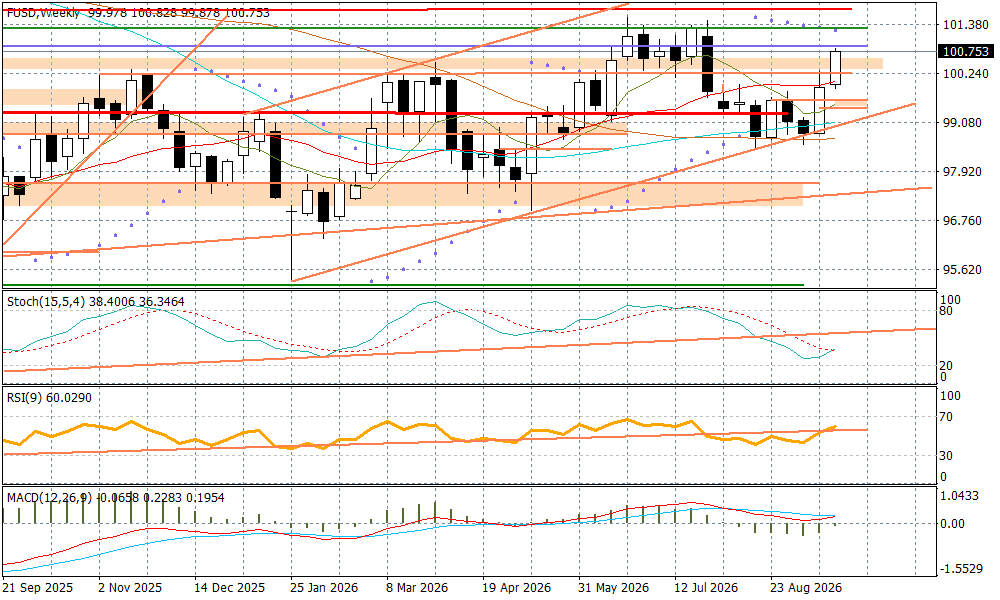1000x600 pixels.
Task: Click the 23 Aug 2026 date label
Action: [805, 587]
